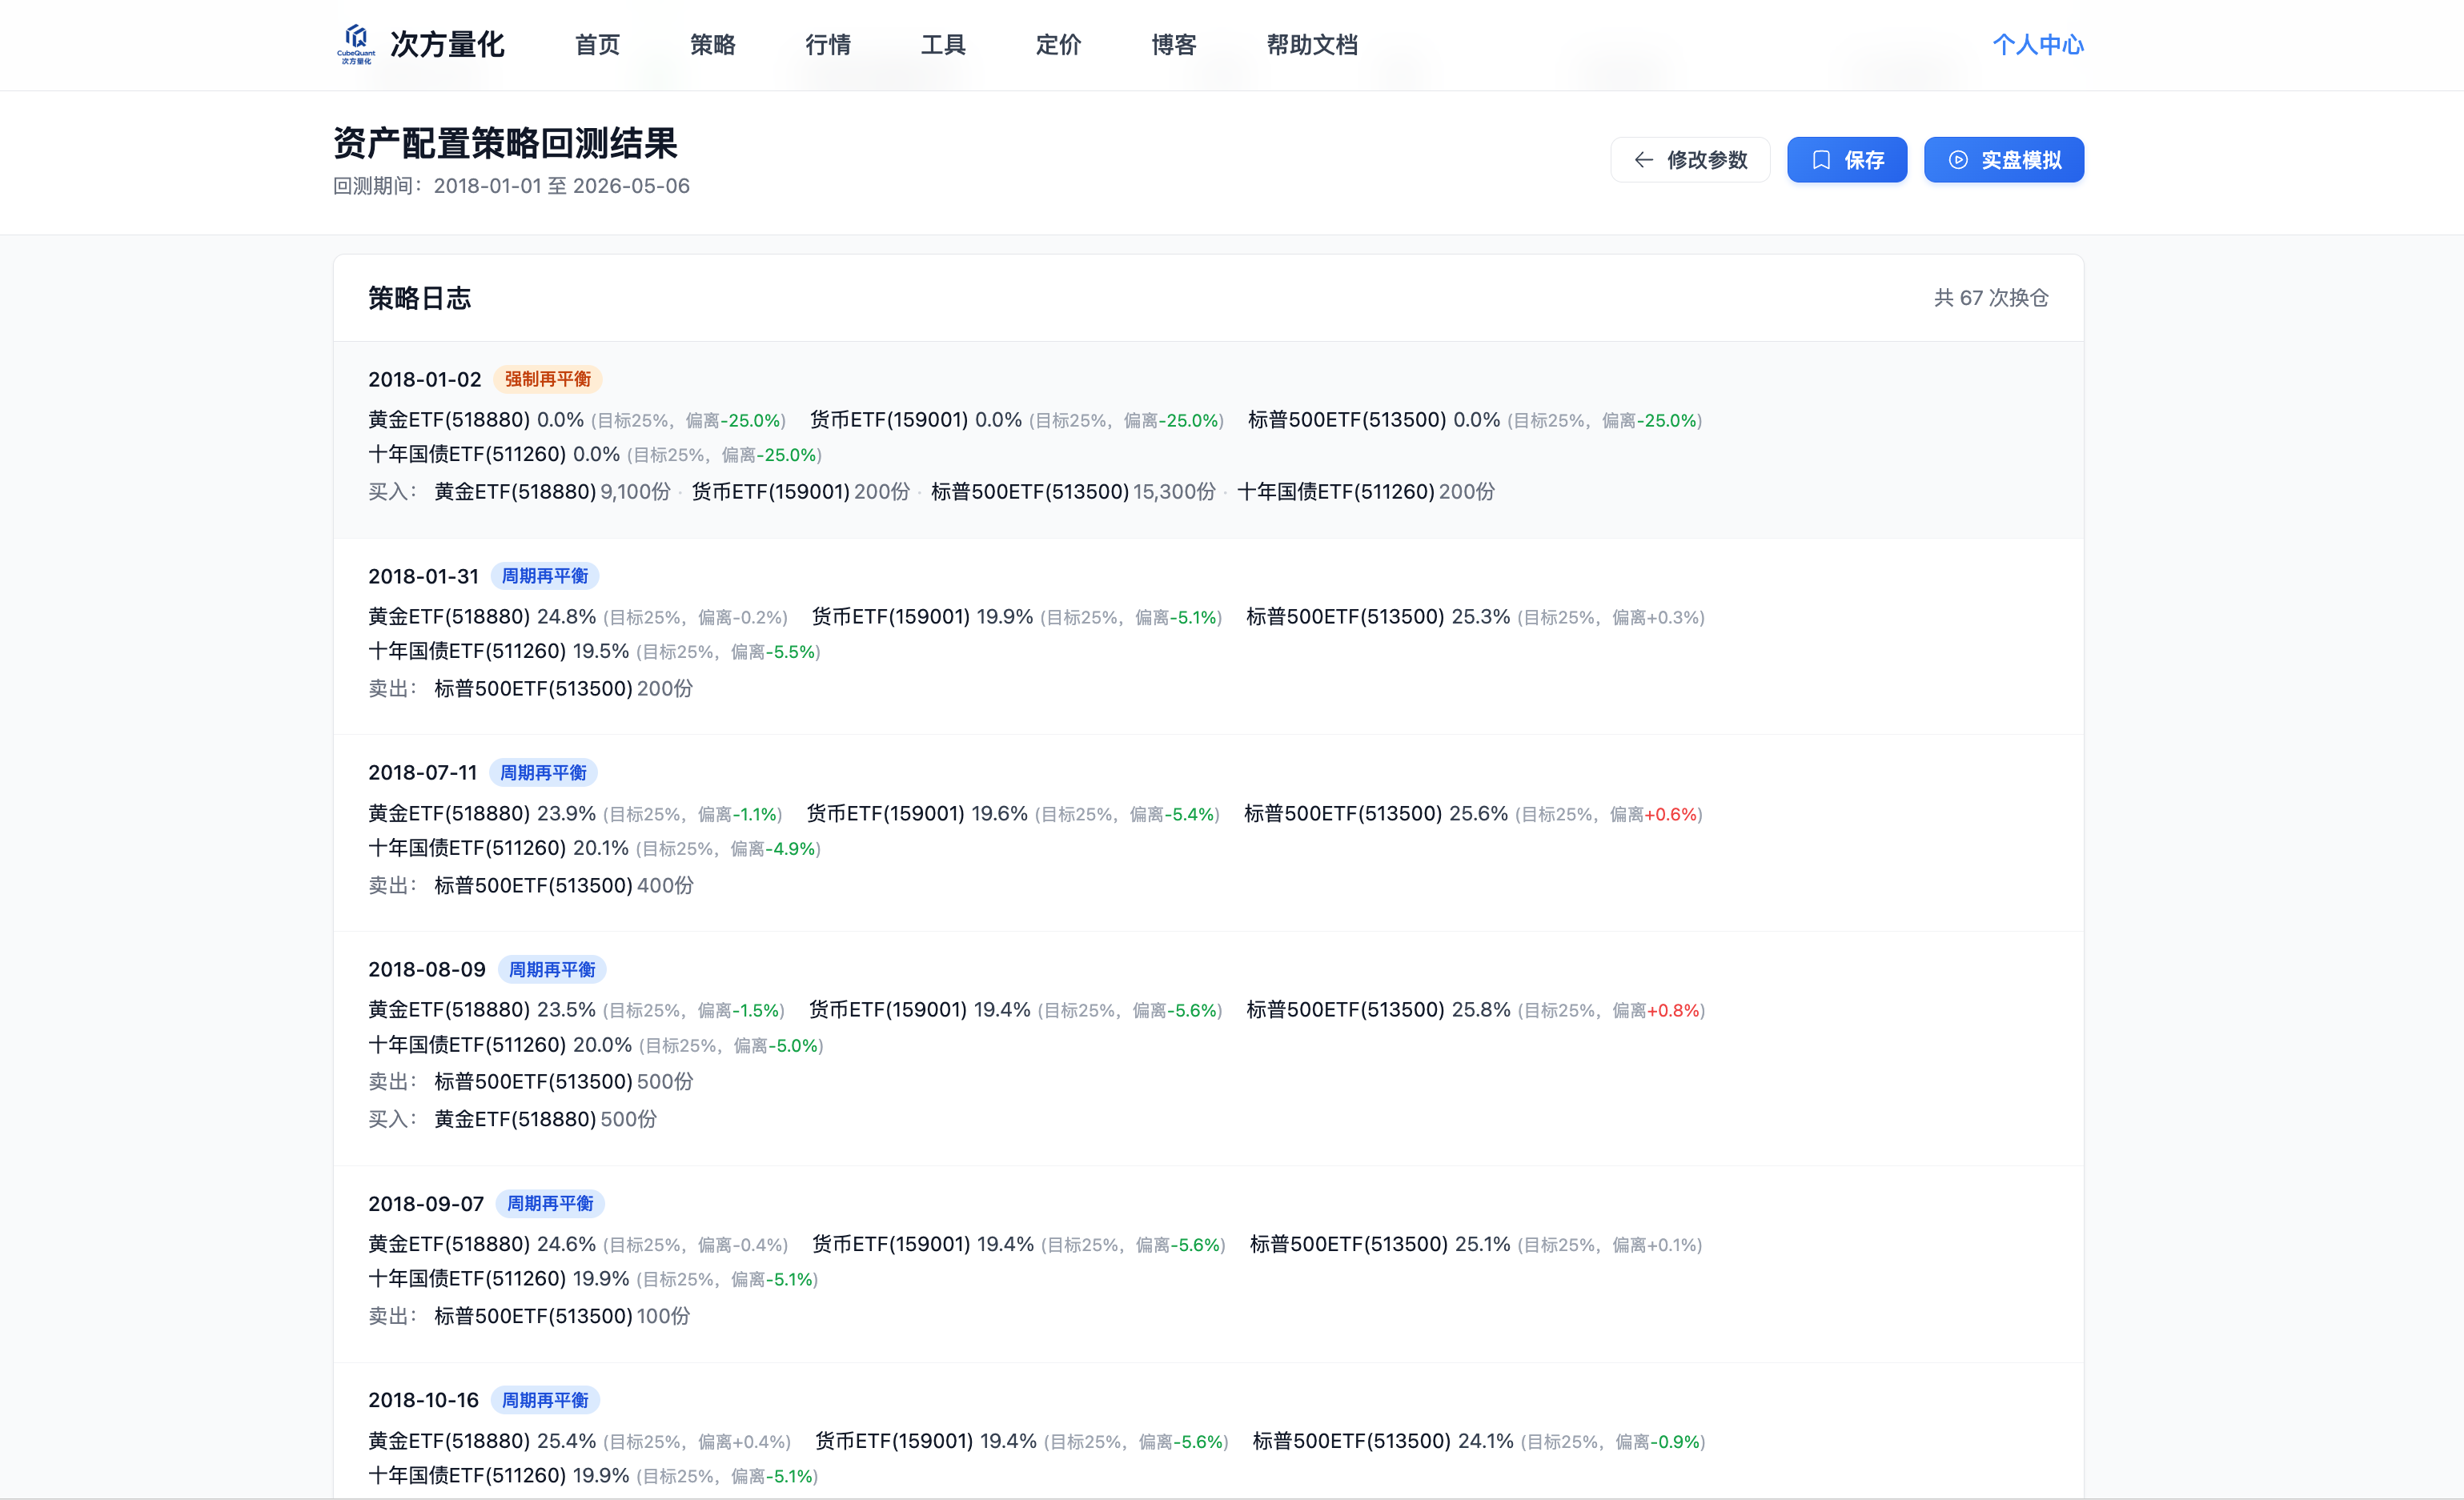Image resolution: width=2464 pixels, height=1500 pixels.
Task: Open the 策略 navigation item
Action: pos(712,45)
